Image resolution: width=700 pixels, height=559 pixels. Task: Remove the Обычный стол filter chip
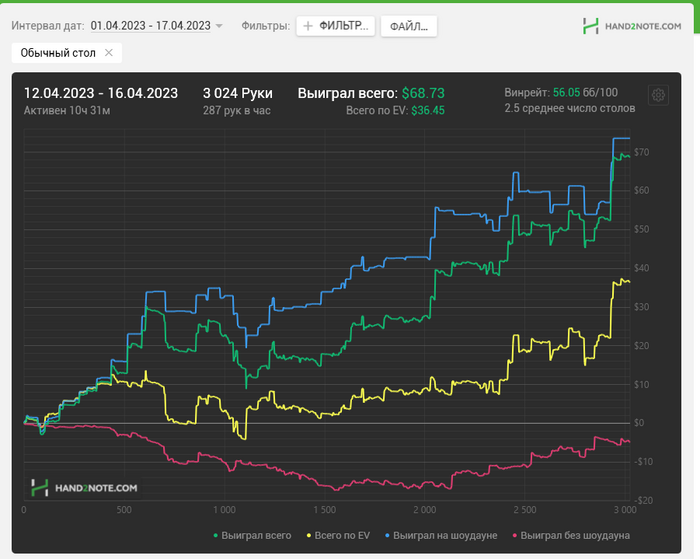108,53
